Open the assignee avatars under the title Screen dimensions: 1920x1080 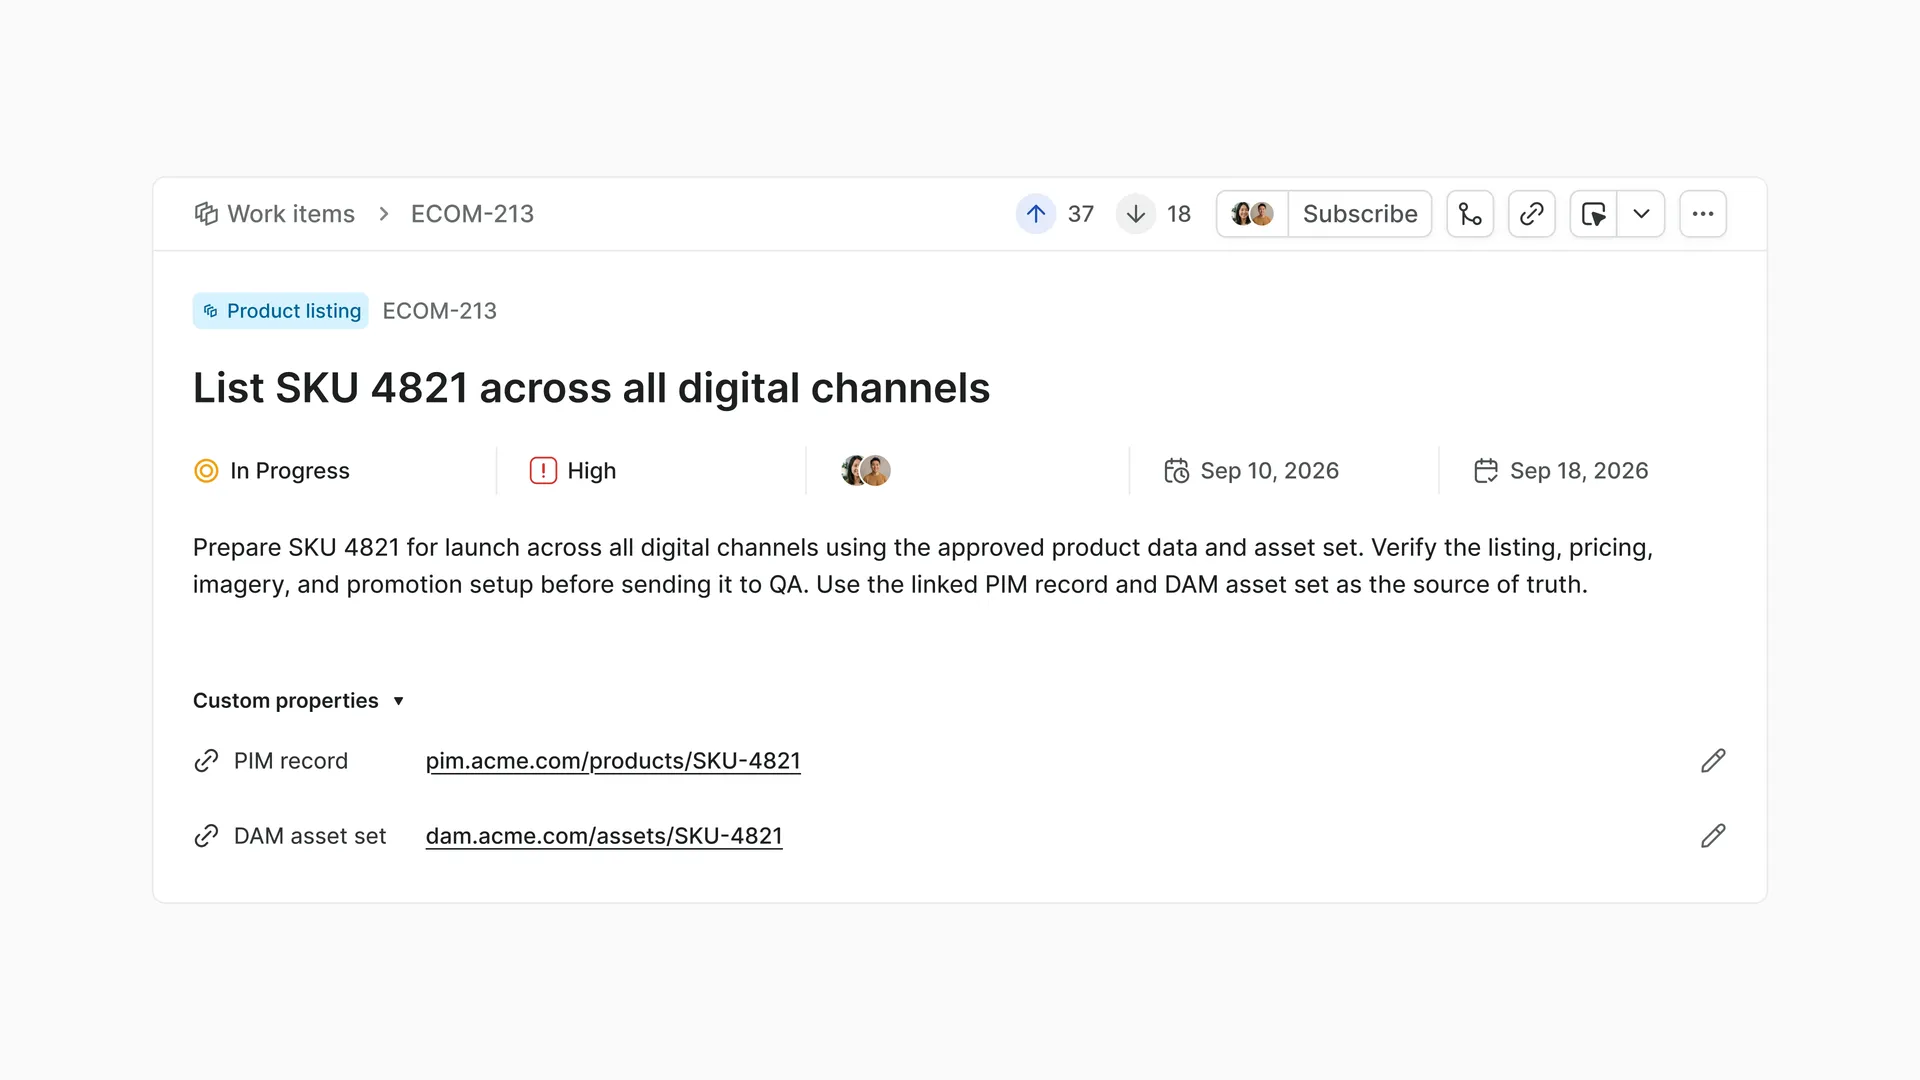click(866, 470)
